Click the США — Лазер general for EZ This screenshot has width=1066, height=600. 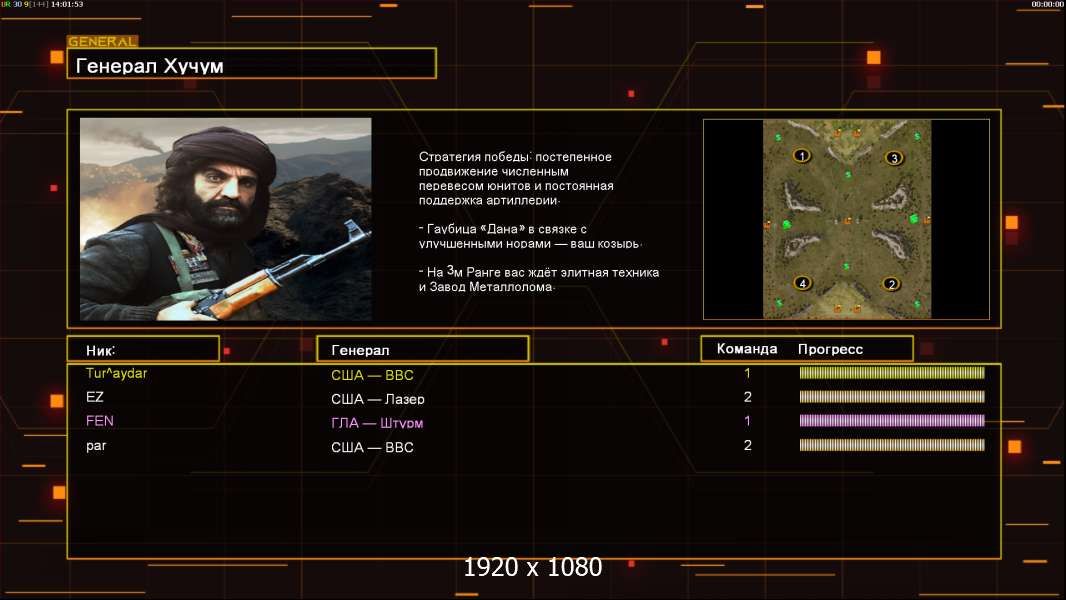click(x=371, y=399)
